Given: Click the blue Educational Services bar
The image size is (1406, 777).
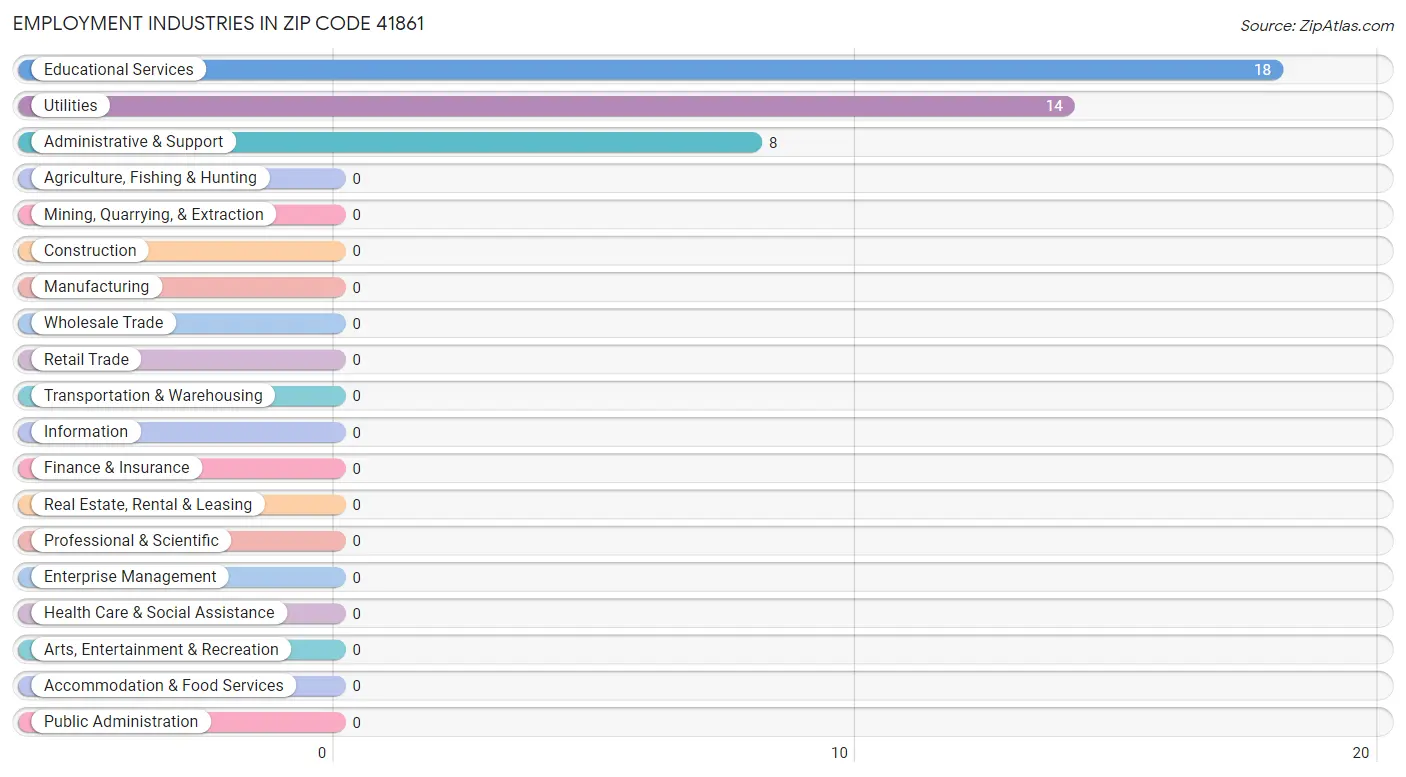Looking at the screenshot, I should point(650,70).
